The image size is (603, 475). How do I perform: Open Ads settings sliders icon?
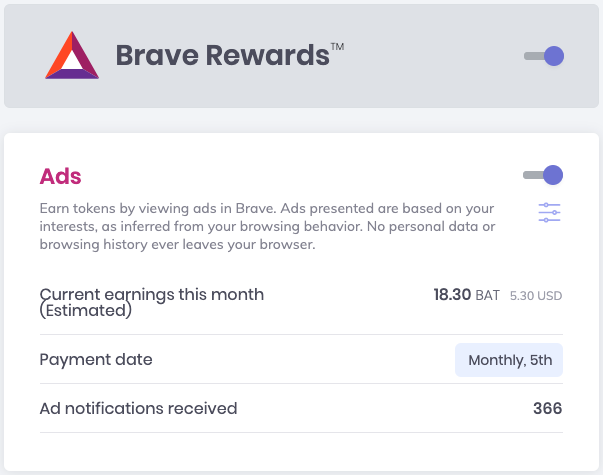click(x=549, y=212)
